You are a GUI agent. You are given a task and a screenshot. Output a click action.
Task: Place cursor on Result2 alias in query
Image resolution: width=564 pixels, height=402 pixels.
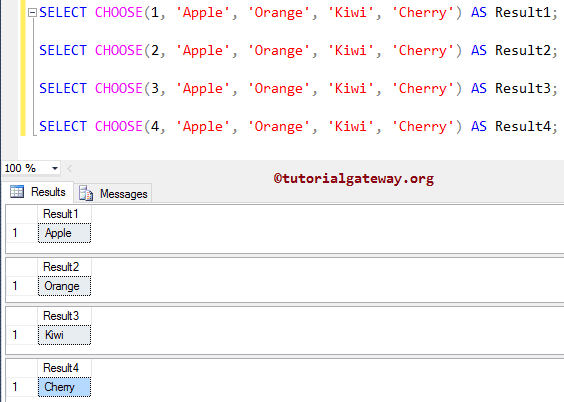(x=523, y=50)
